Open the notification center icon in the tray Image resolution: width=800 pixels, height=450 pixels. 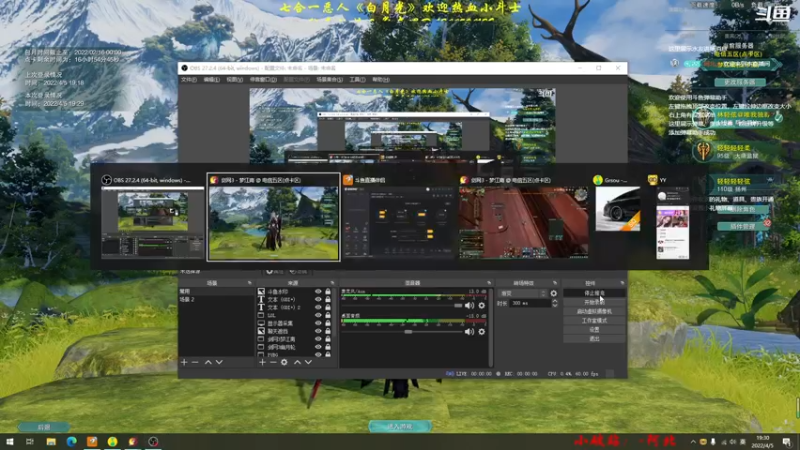click(x=787, y=442)
